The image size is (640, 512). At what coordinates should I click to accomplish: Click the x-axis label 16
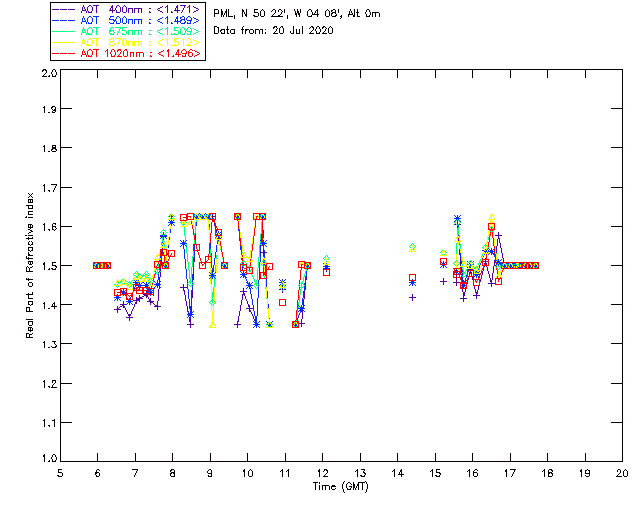pos(472,473)
